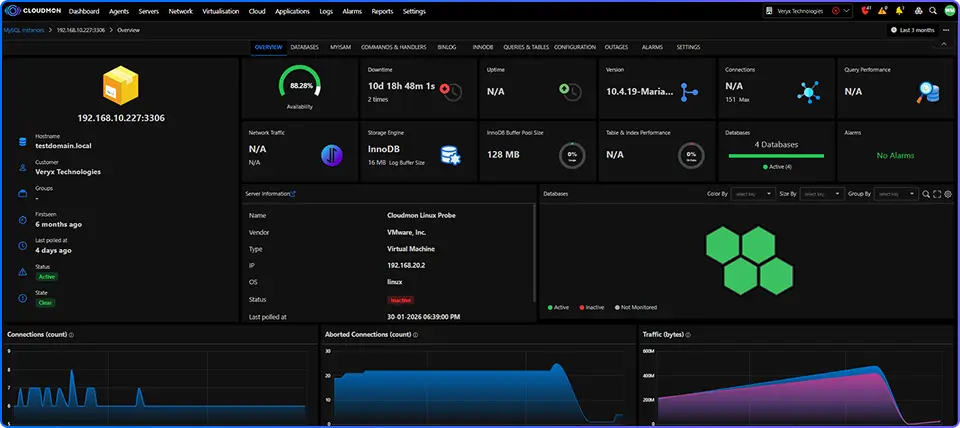Click the Storage Engine database icon
Viewport: 960px width, 428px height.
[x=451, y=155]
